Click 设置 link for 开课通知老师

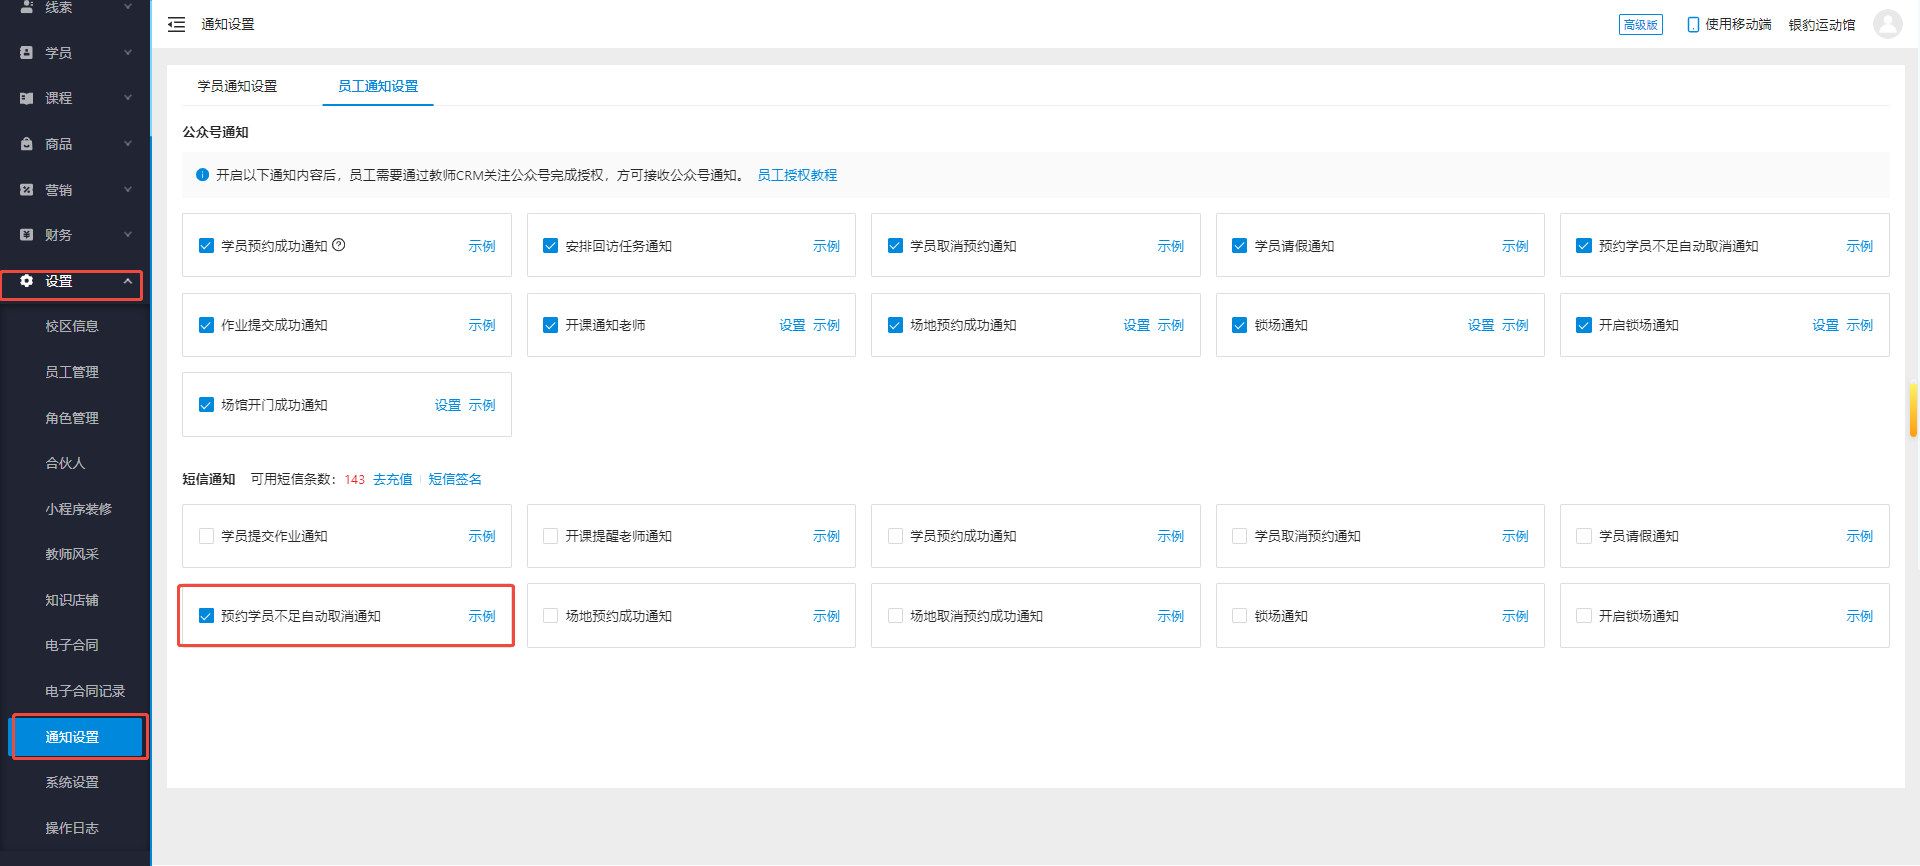792,325
